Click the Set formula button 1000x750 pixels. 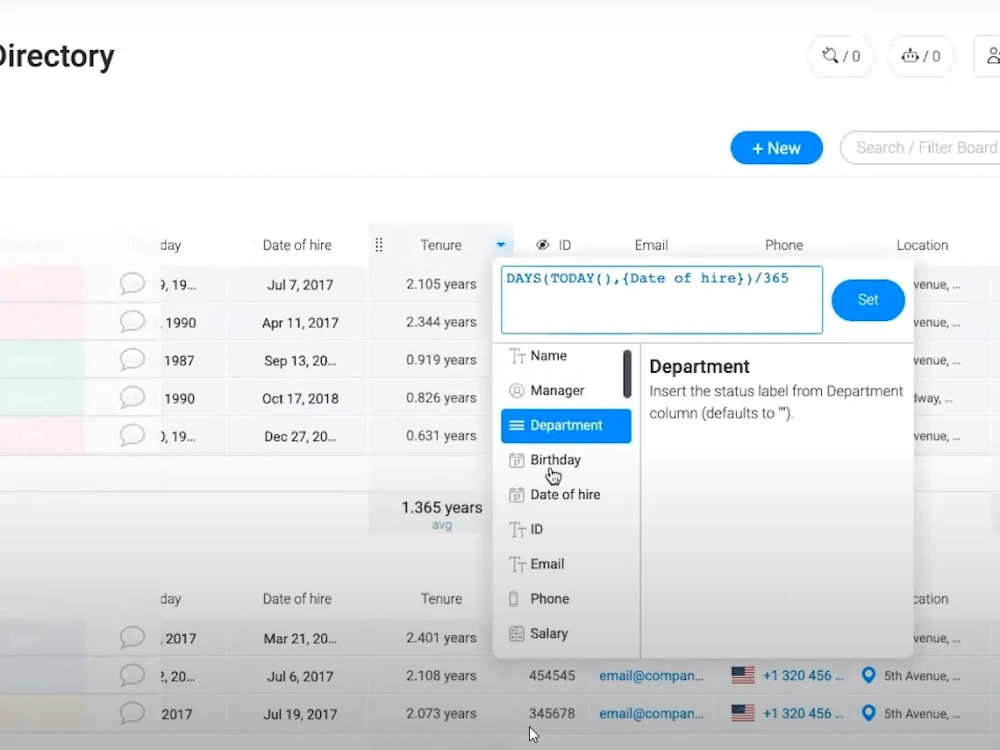867,300
